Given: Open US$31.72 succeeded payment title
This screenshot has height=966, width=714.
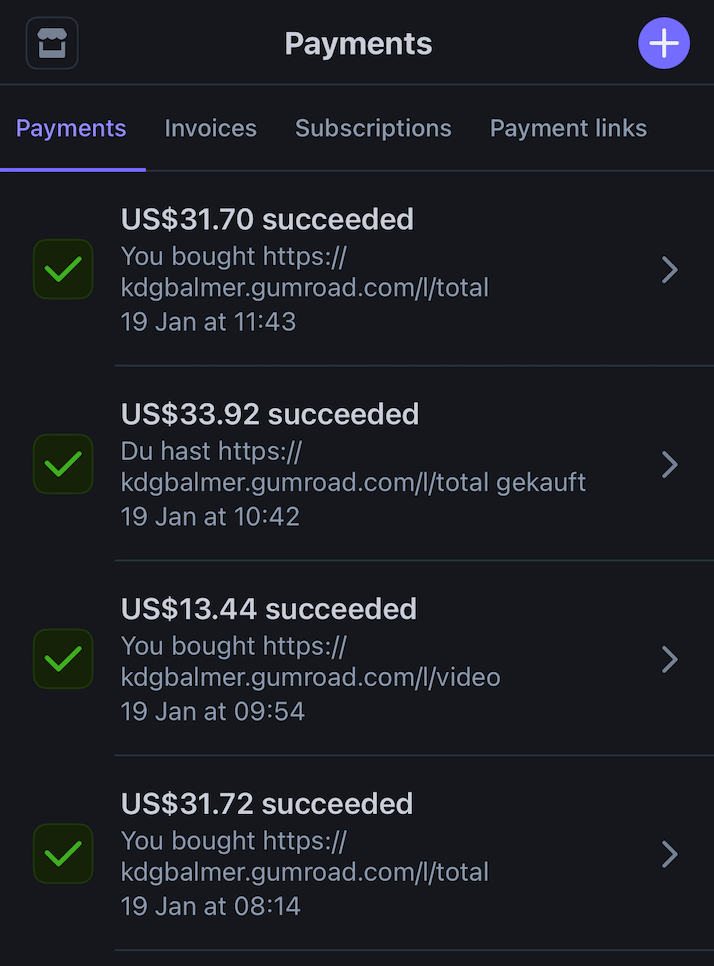Looking at the screenshot, I should [267, 804].
